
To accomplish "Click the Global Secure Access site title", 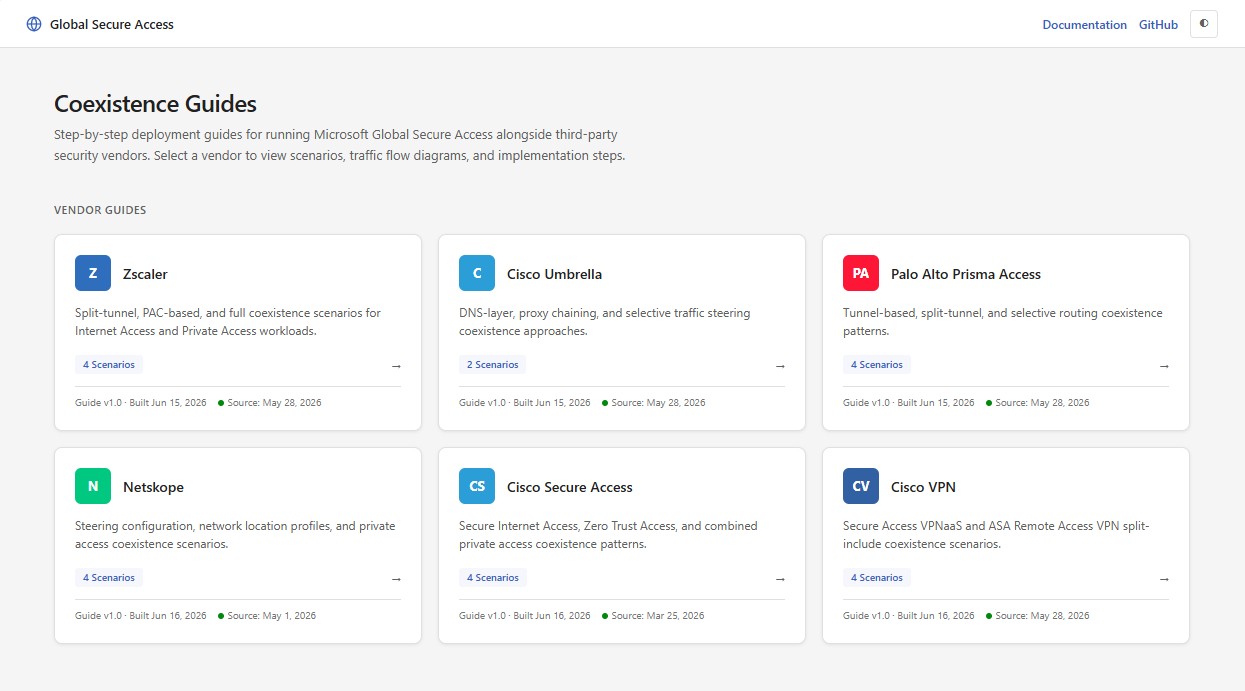I will pos(112,25).
